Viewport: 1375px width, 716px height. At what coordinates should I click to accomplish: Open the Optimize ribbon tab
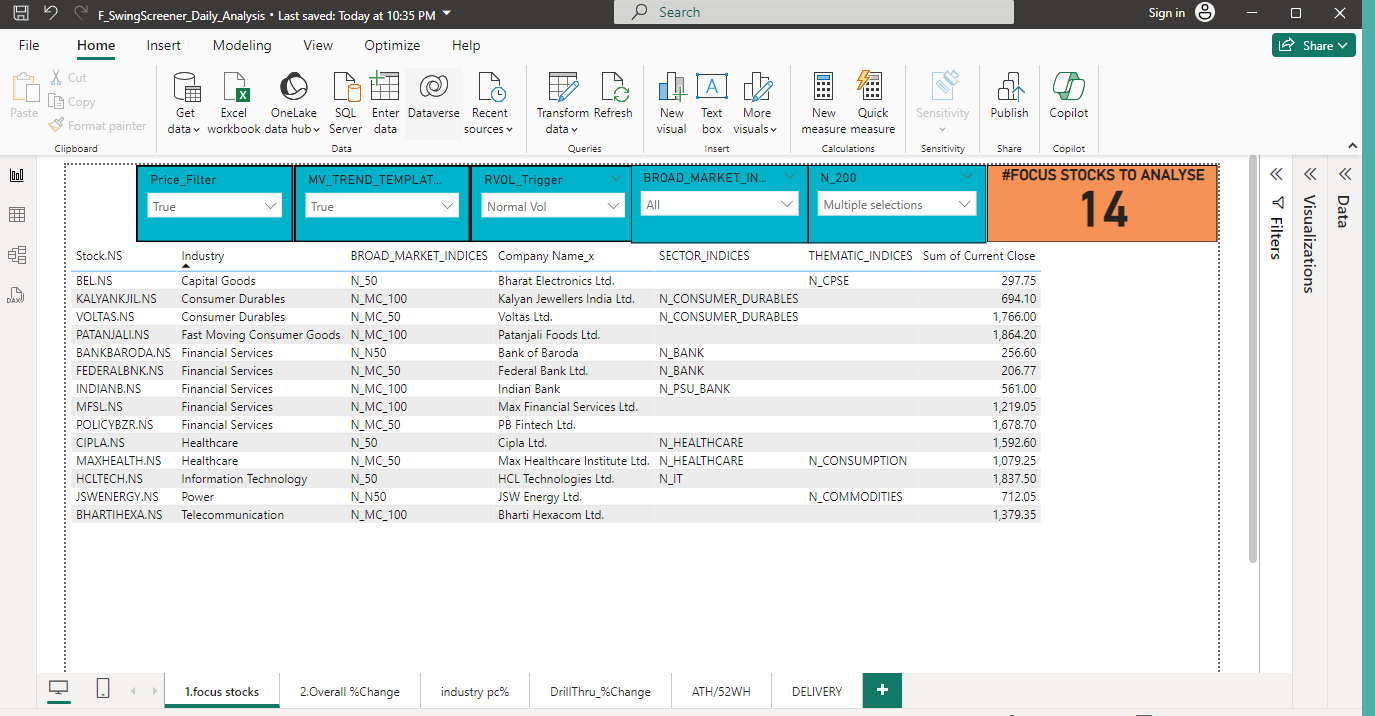tap(392, 45)
